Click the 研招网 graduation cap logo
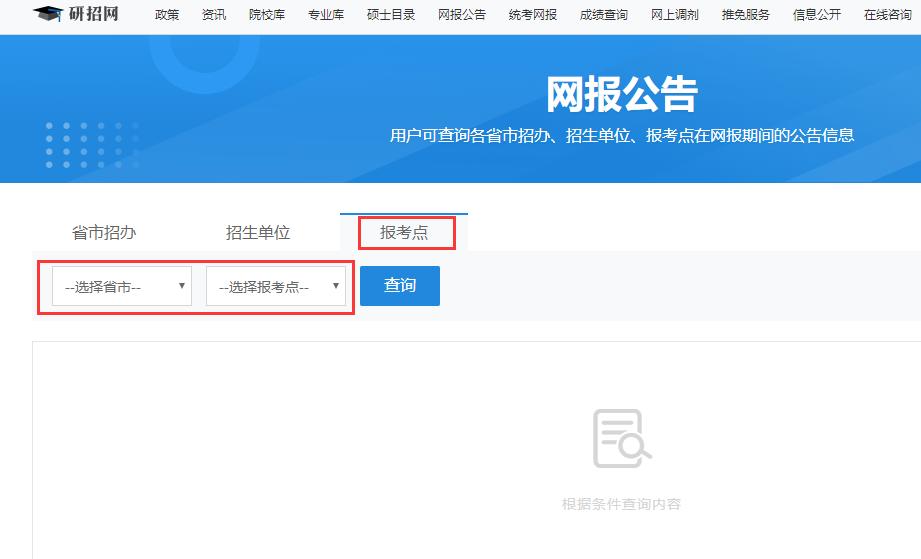 (x=76, y=14)
